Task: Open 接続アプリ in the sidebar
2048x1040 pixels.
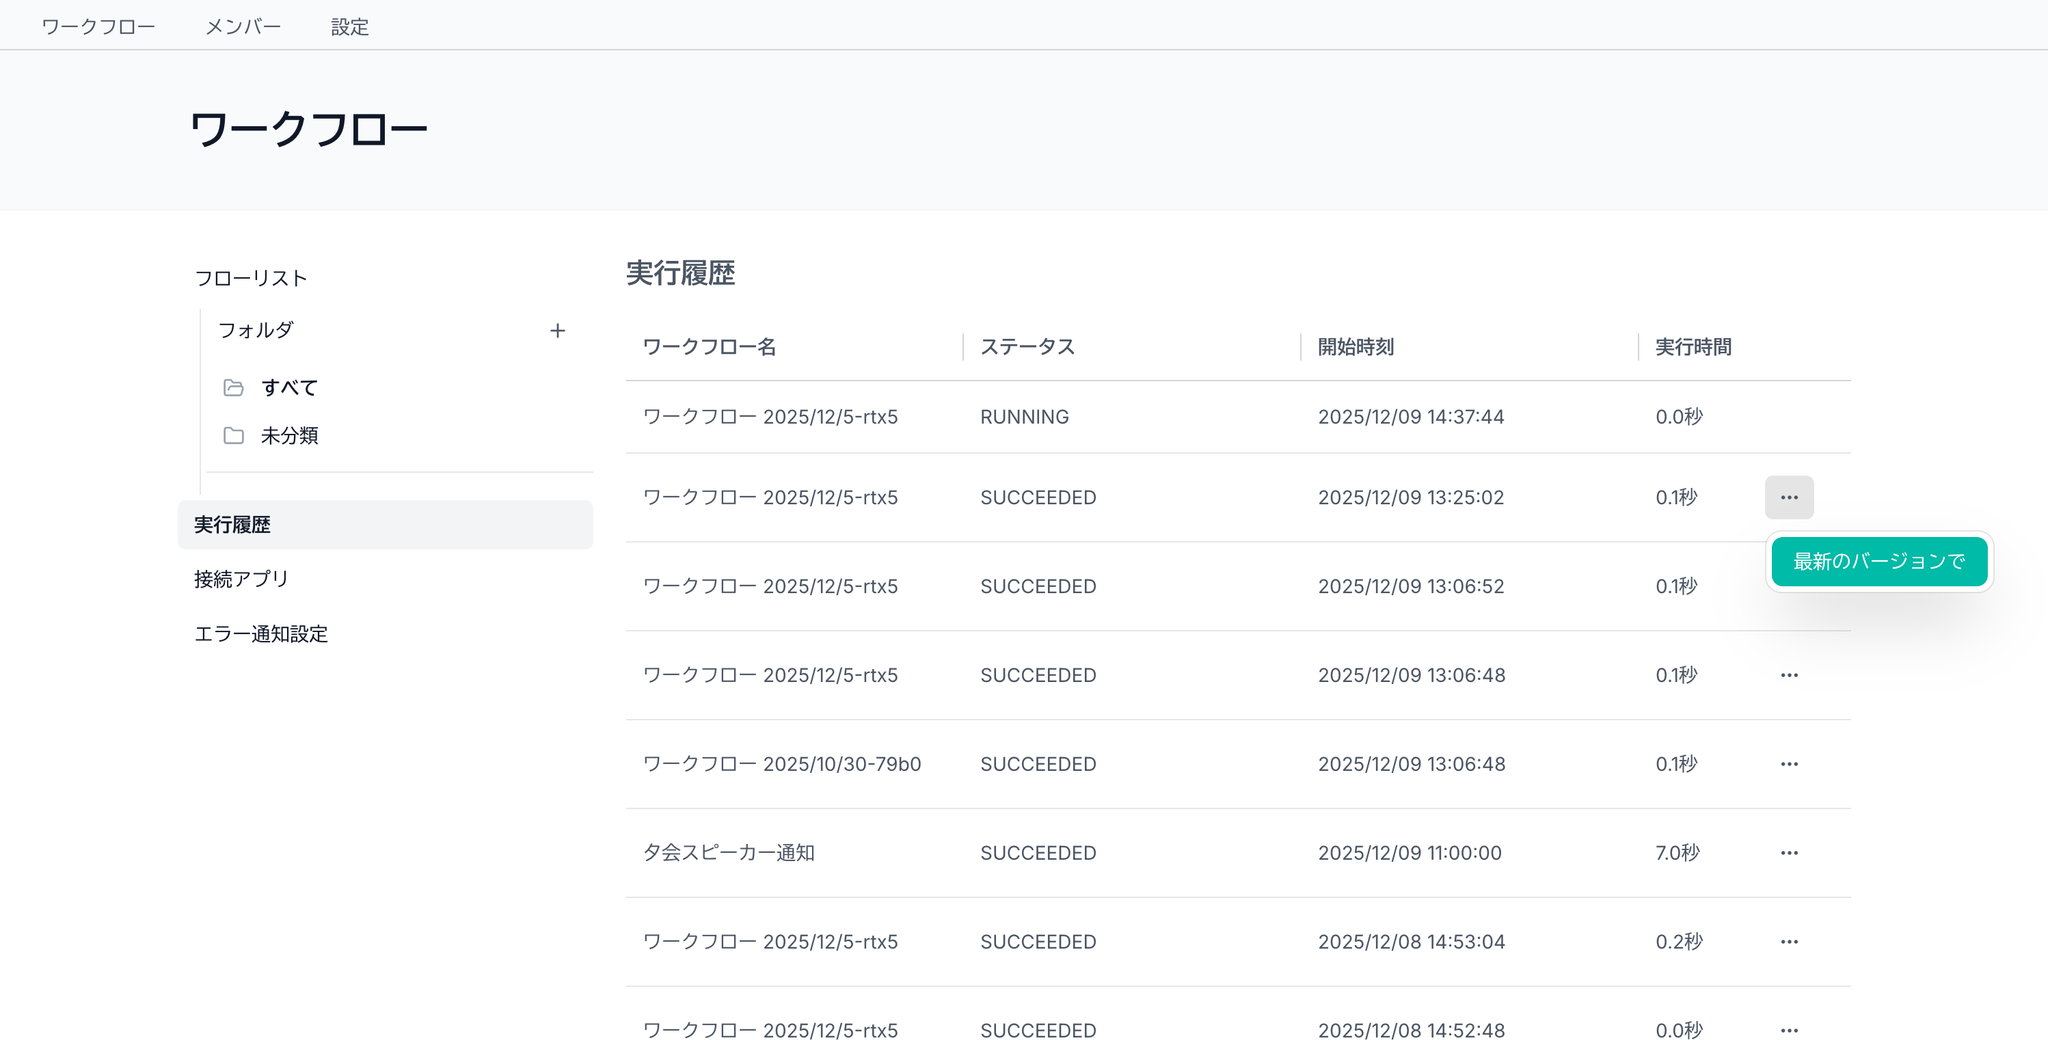Action: [x=241, y=579]
